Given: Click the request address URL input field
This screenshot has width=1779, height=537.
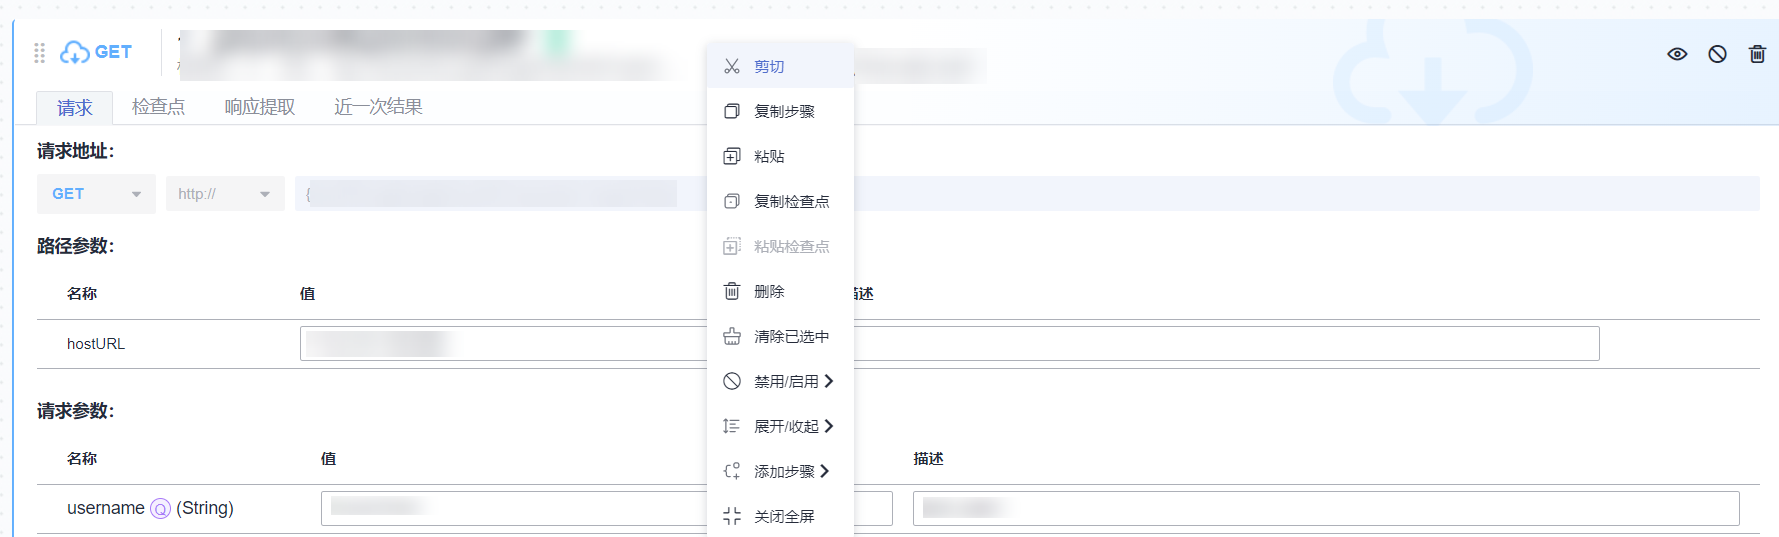Looking at the screenshot, I should coord(1027,194).
